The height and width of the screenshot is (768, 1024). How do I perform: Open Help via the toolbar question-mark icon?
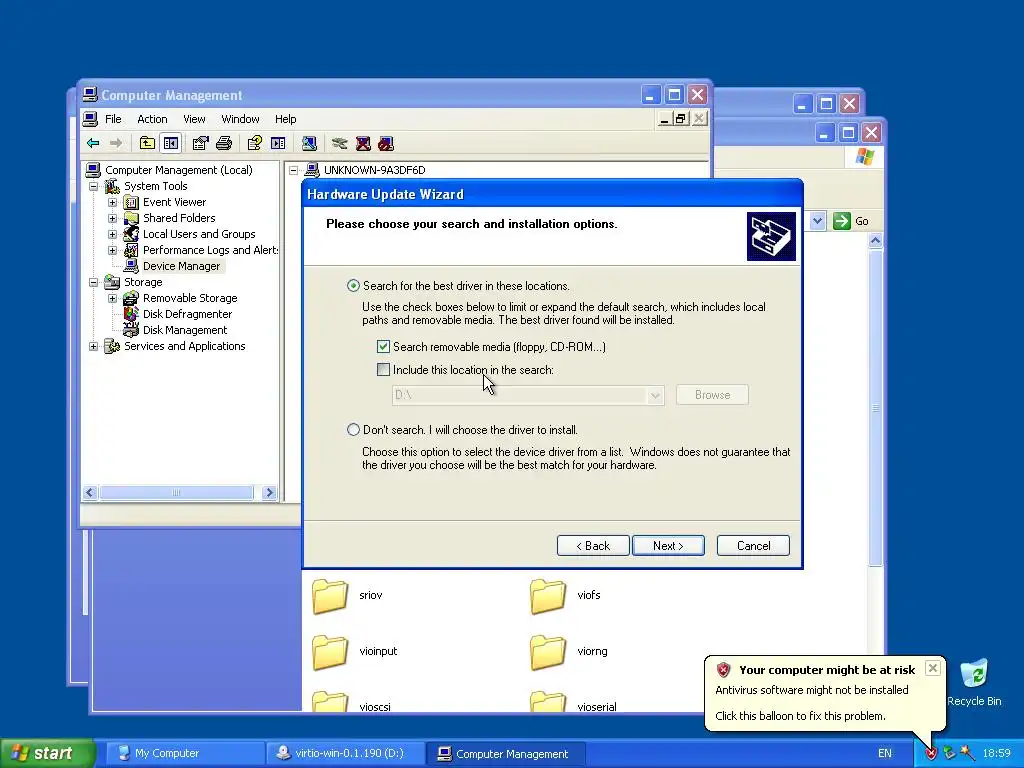point(255,144)
